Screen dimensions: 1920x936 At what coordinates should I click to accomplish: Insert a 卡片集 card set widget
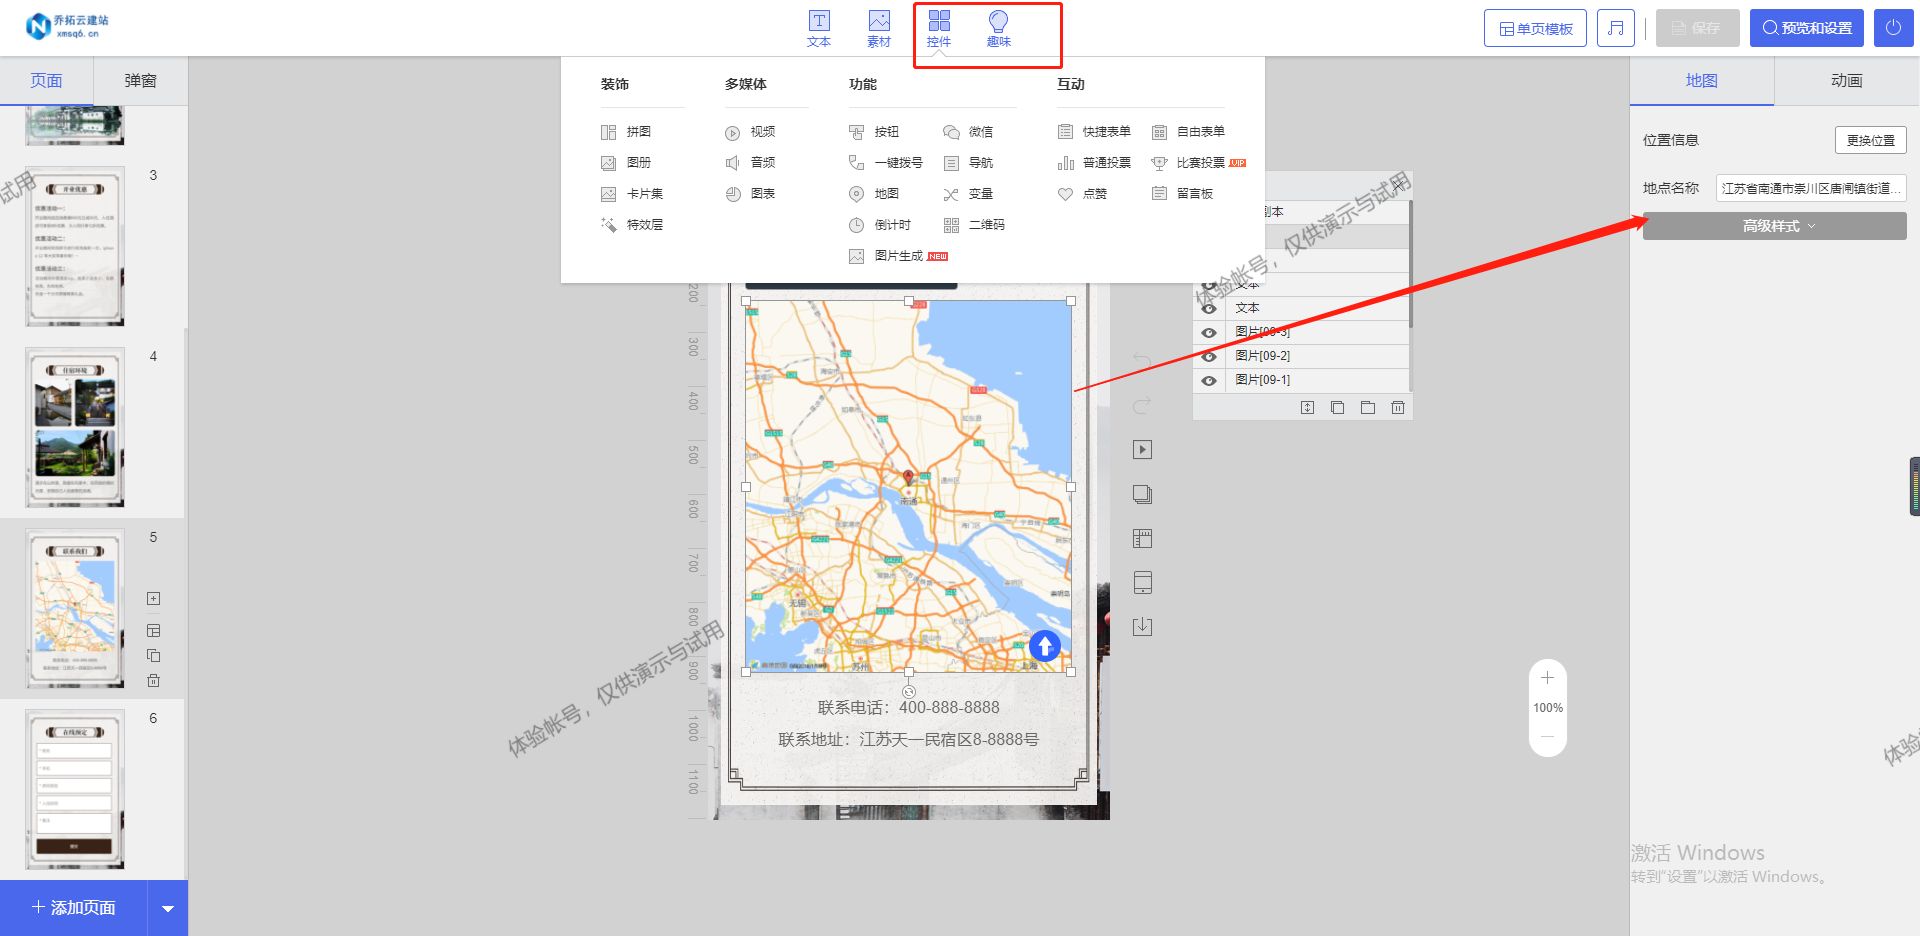coord(632,194)
